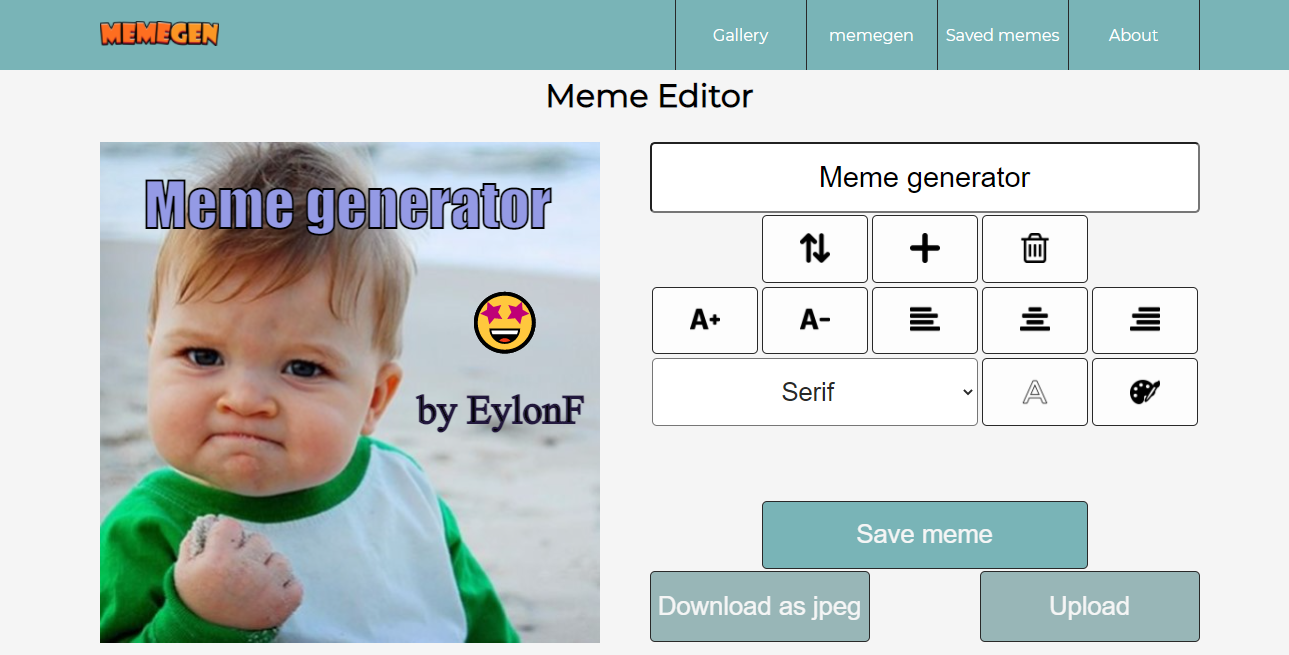Change text stroke color with outlined A icon
The height and width of the screenshot is (655, 1289).
coord(1035,392)
